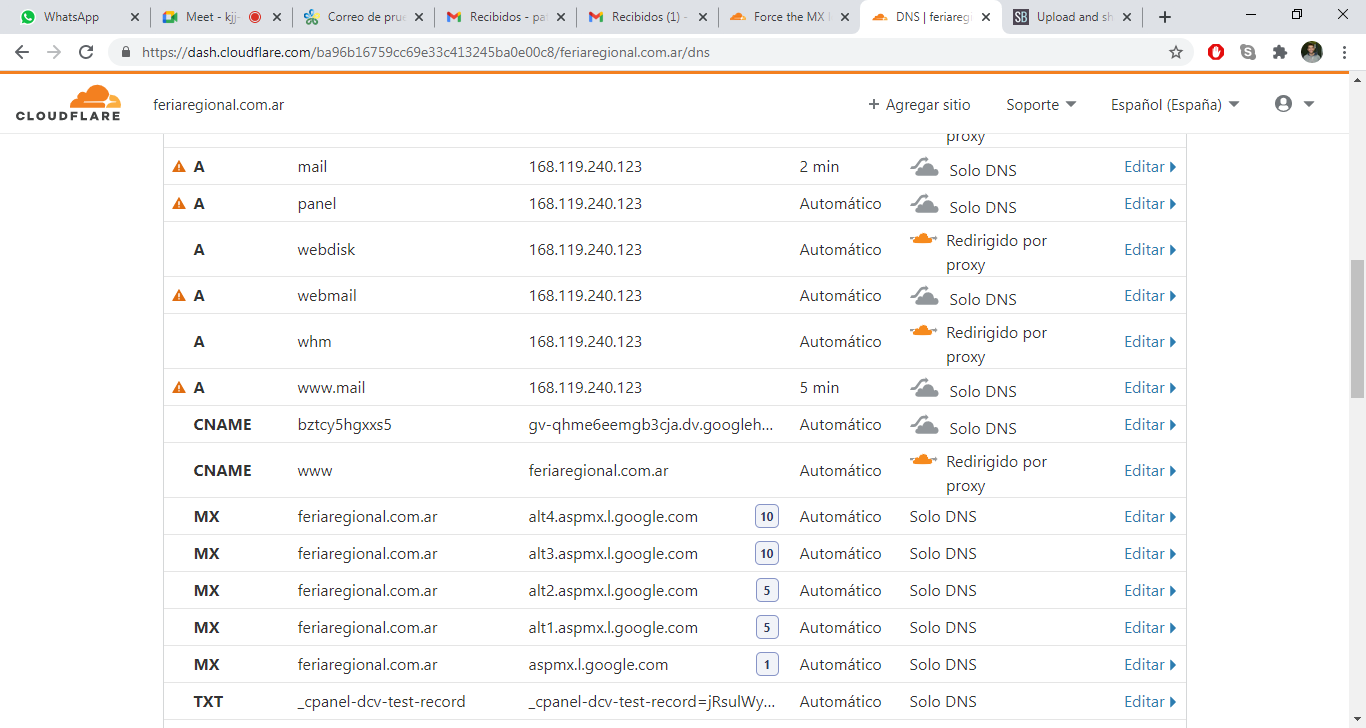Close the Force the MX tab

point(845,17)
